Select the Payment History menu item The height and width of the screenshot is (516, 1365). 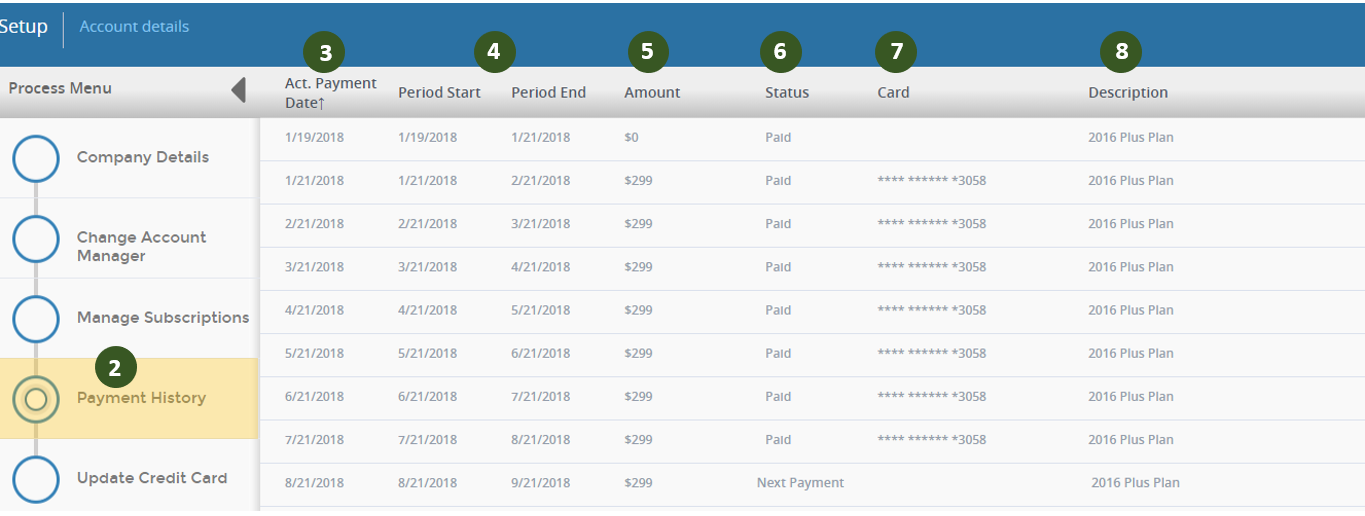[141, 398]
